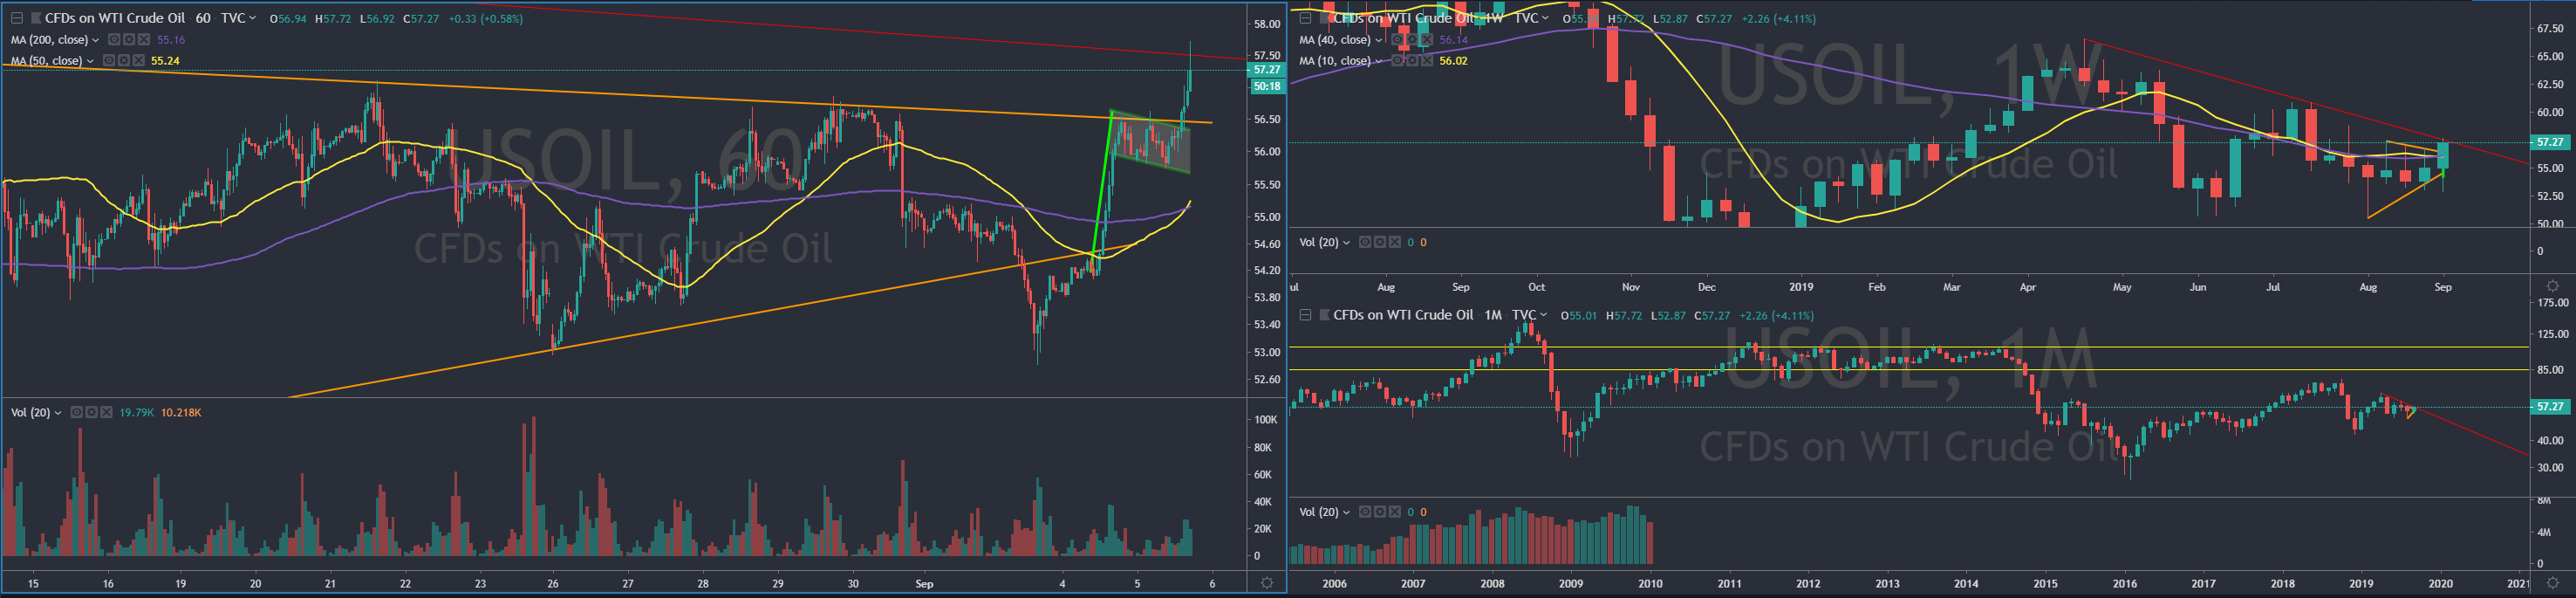This screenshot has height=598, width=2576.
Task: Expand Vol (20) menu on weekly chart
Action: 1347,243
